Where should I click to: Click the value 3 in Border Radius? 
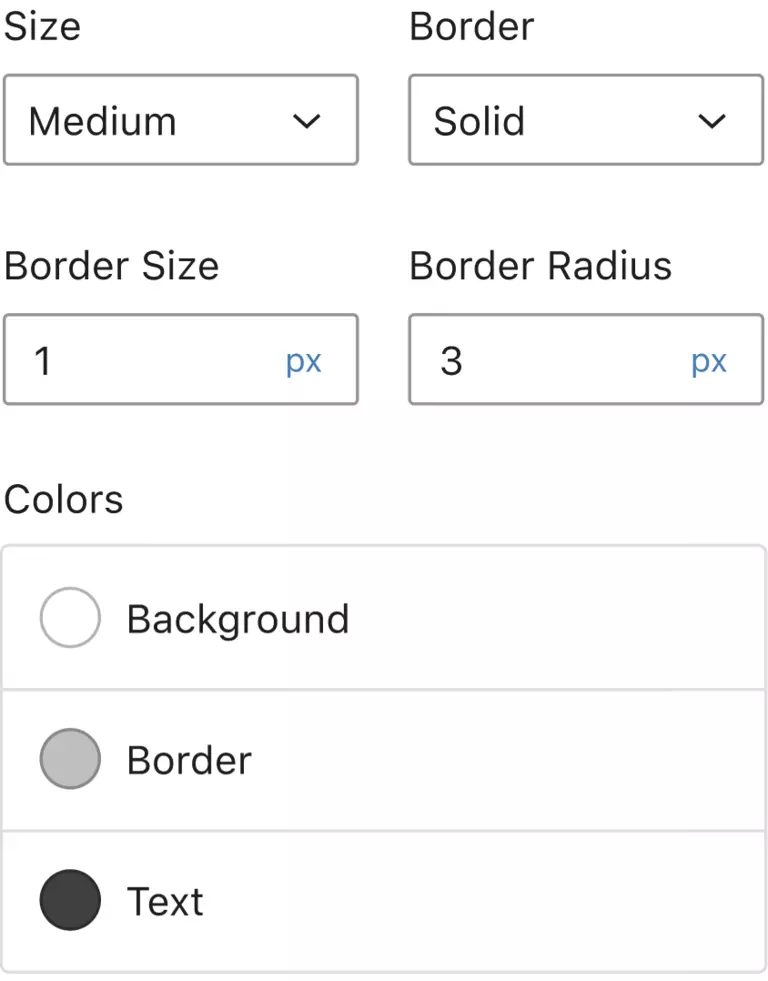(451, 361)
